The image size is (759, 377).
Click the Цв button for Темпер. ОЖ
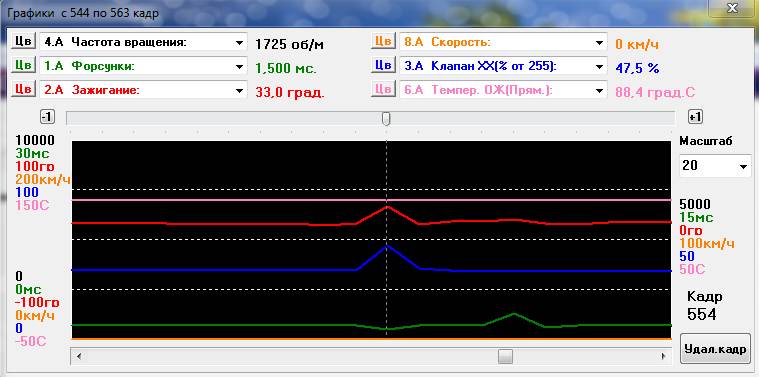click(383, 89)
